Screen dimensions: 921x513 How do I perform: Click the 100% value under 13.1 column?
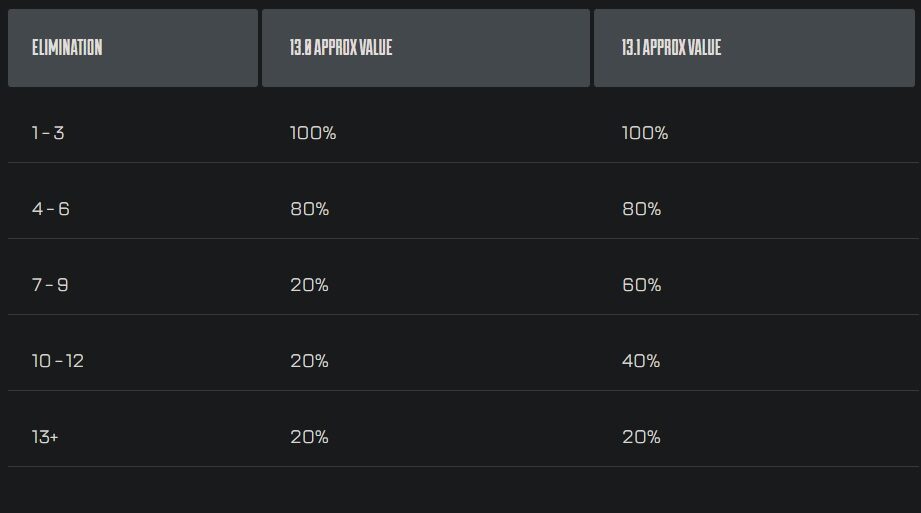(645, 133)
